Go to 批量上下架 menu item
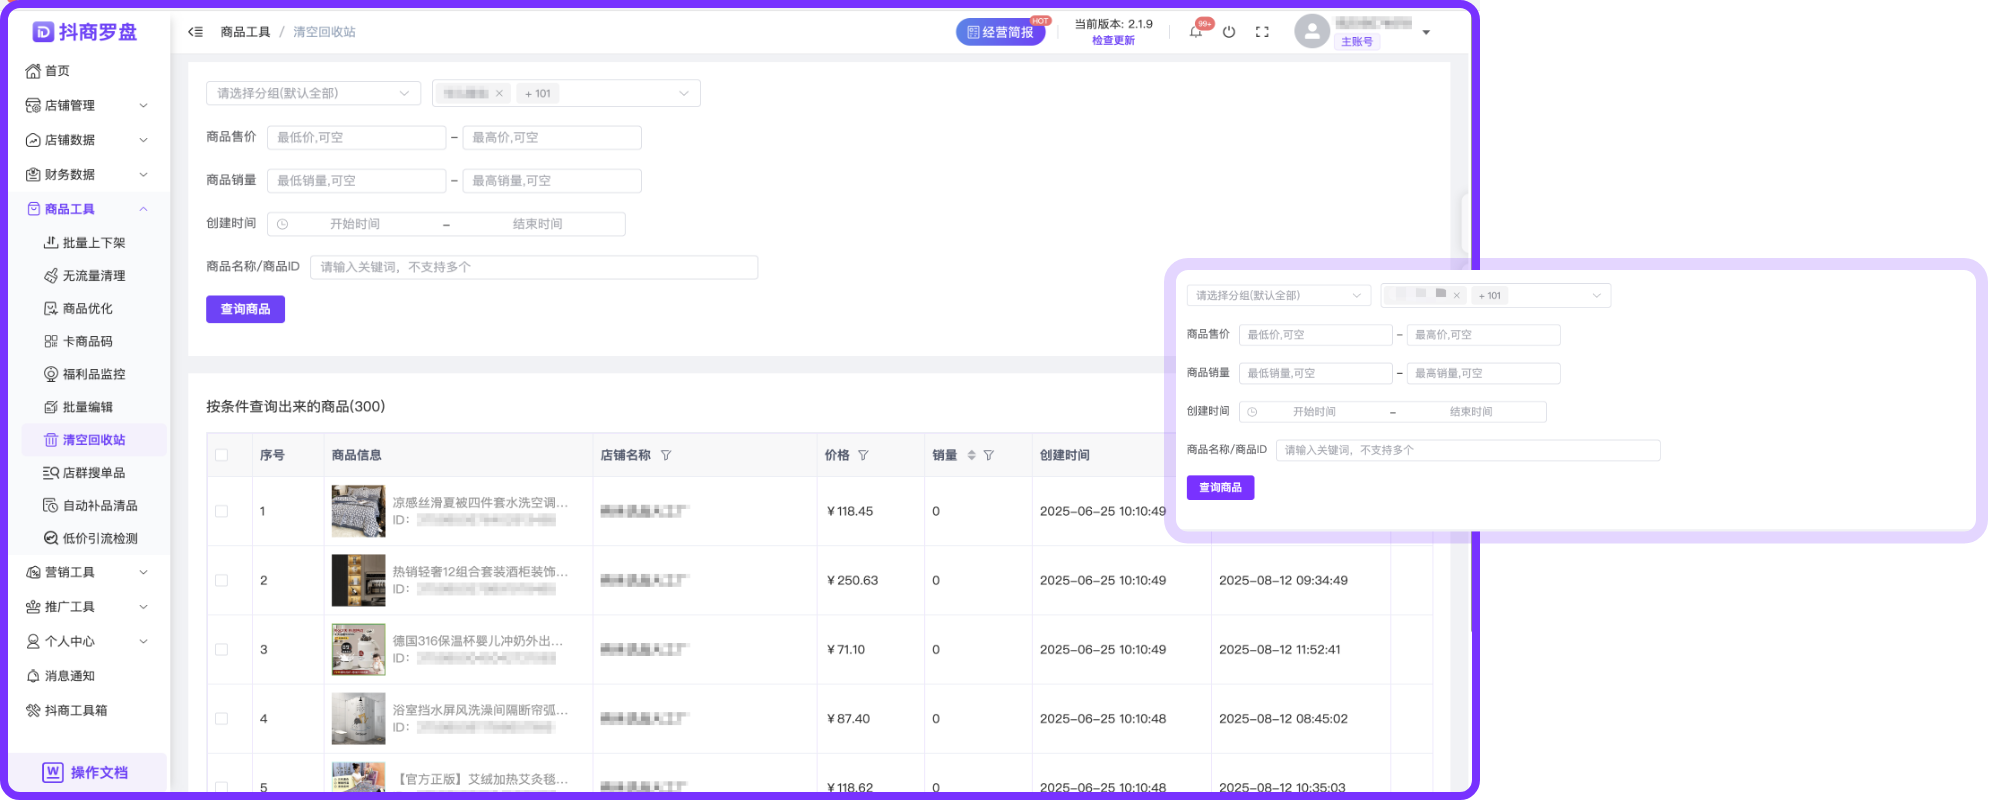The width and height of the screenshot is (2000, 800). 93,243
